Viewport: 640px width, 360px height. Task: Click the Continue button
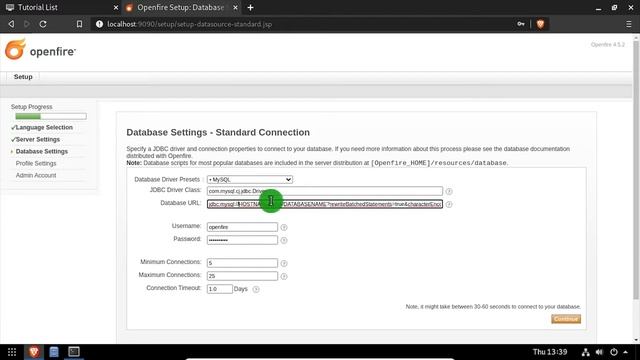pyautogui.click(x=566, y=319)
